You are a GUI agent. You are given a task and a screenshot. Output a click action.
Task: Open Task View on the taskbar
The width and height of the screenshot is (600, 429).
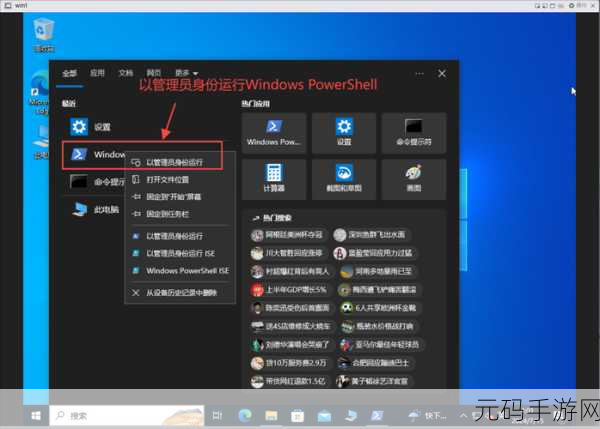(x=217, y=416)
